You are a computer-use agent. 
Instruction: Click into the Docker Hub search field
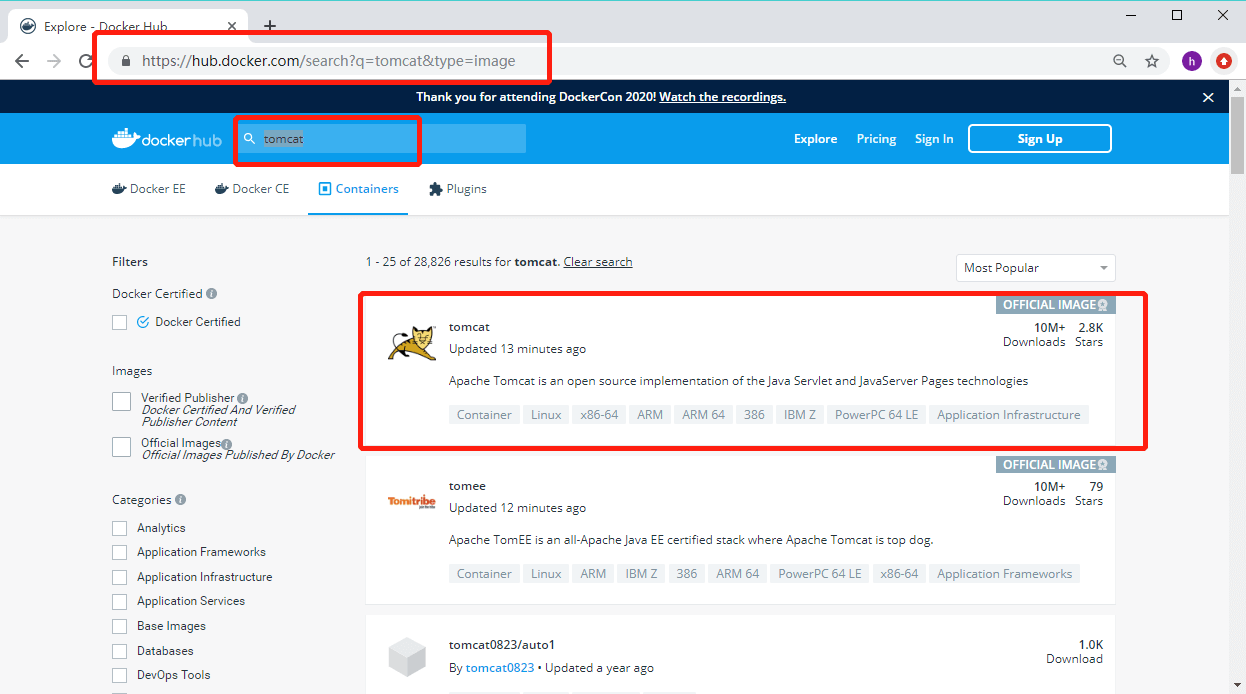pyautogui.click(x=380, y=139)
